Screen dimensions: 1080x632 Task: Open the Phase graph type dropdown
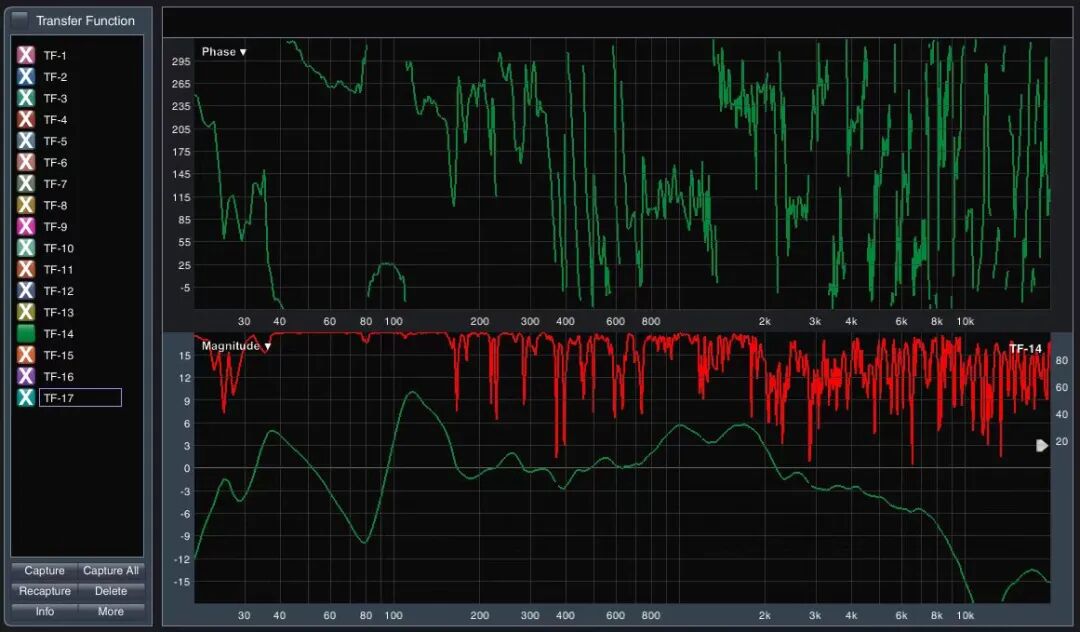(x=224, y=52)
